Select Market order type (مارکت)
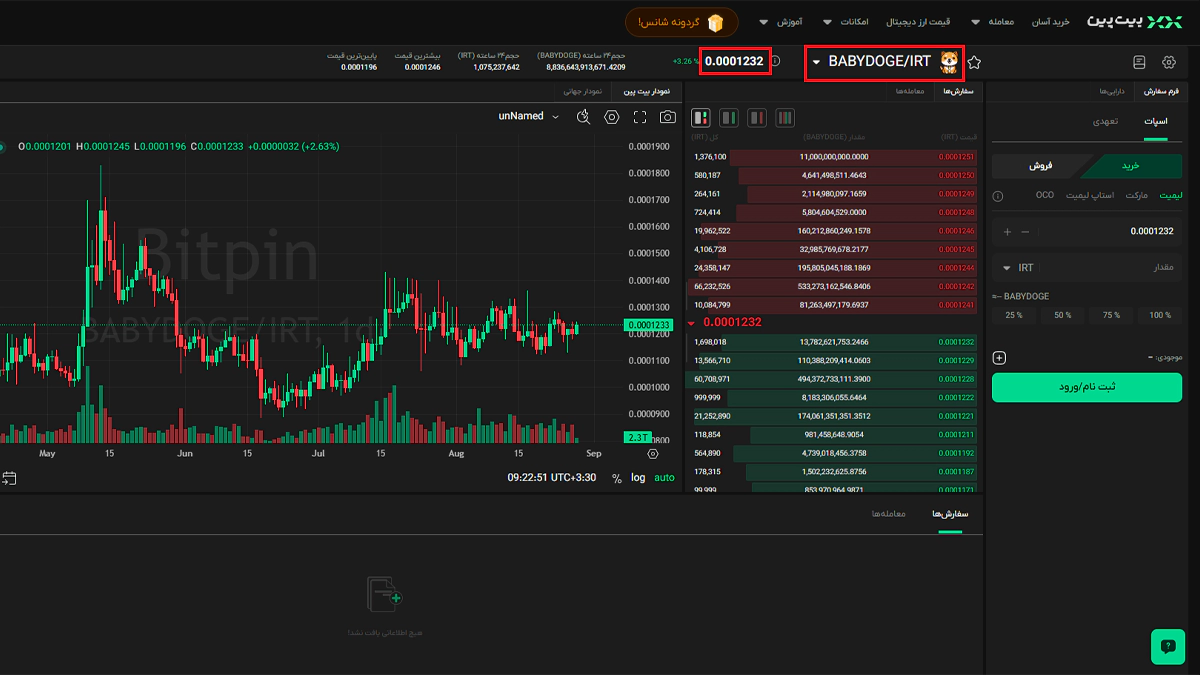The image size is (1200, 675). coord(1137,195)
